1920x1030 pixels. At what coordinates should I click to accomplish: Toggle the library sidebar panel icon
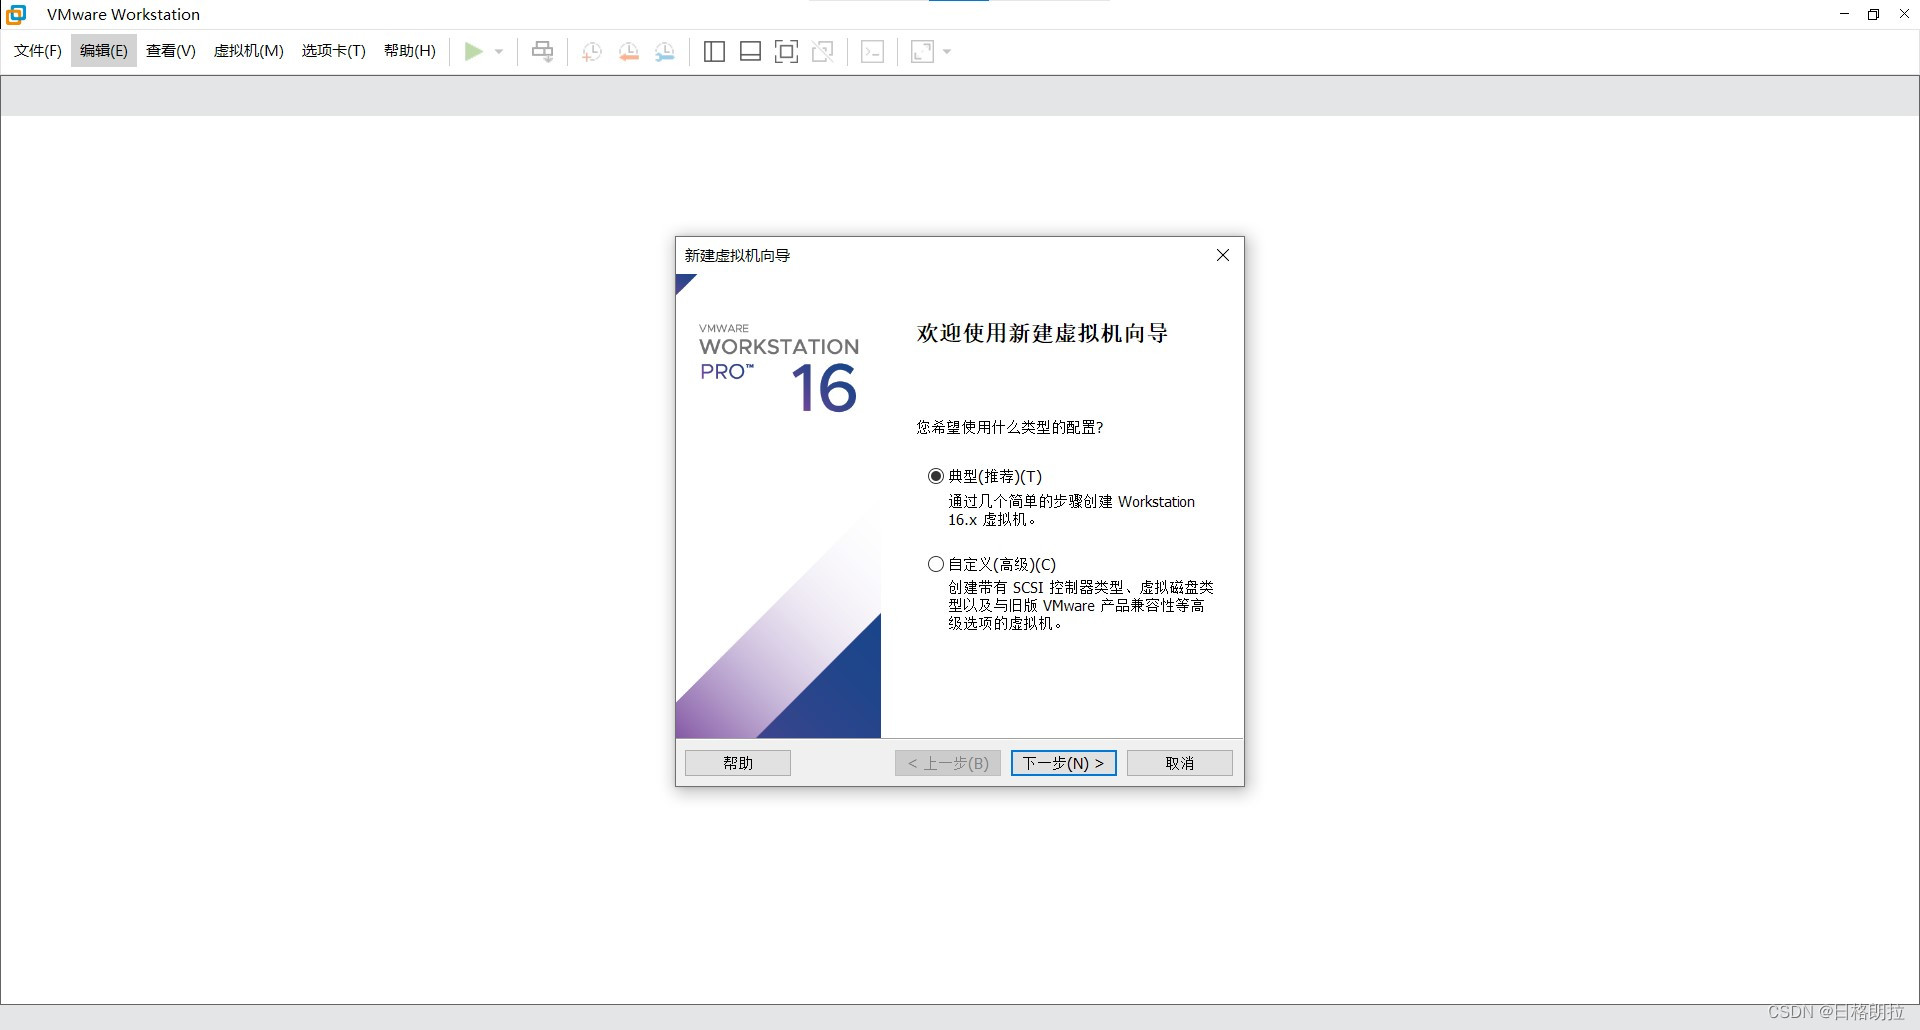[x=714, y=51]
